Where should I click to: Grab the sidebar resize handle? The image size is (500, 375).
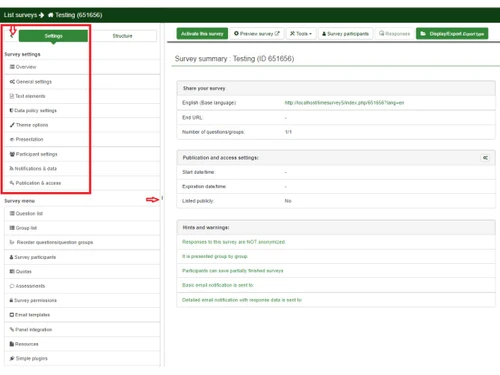162,198
